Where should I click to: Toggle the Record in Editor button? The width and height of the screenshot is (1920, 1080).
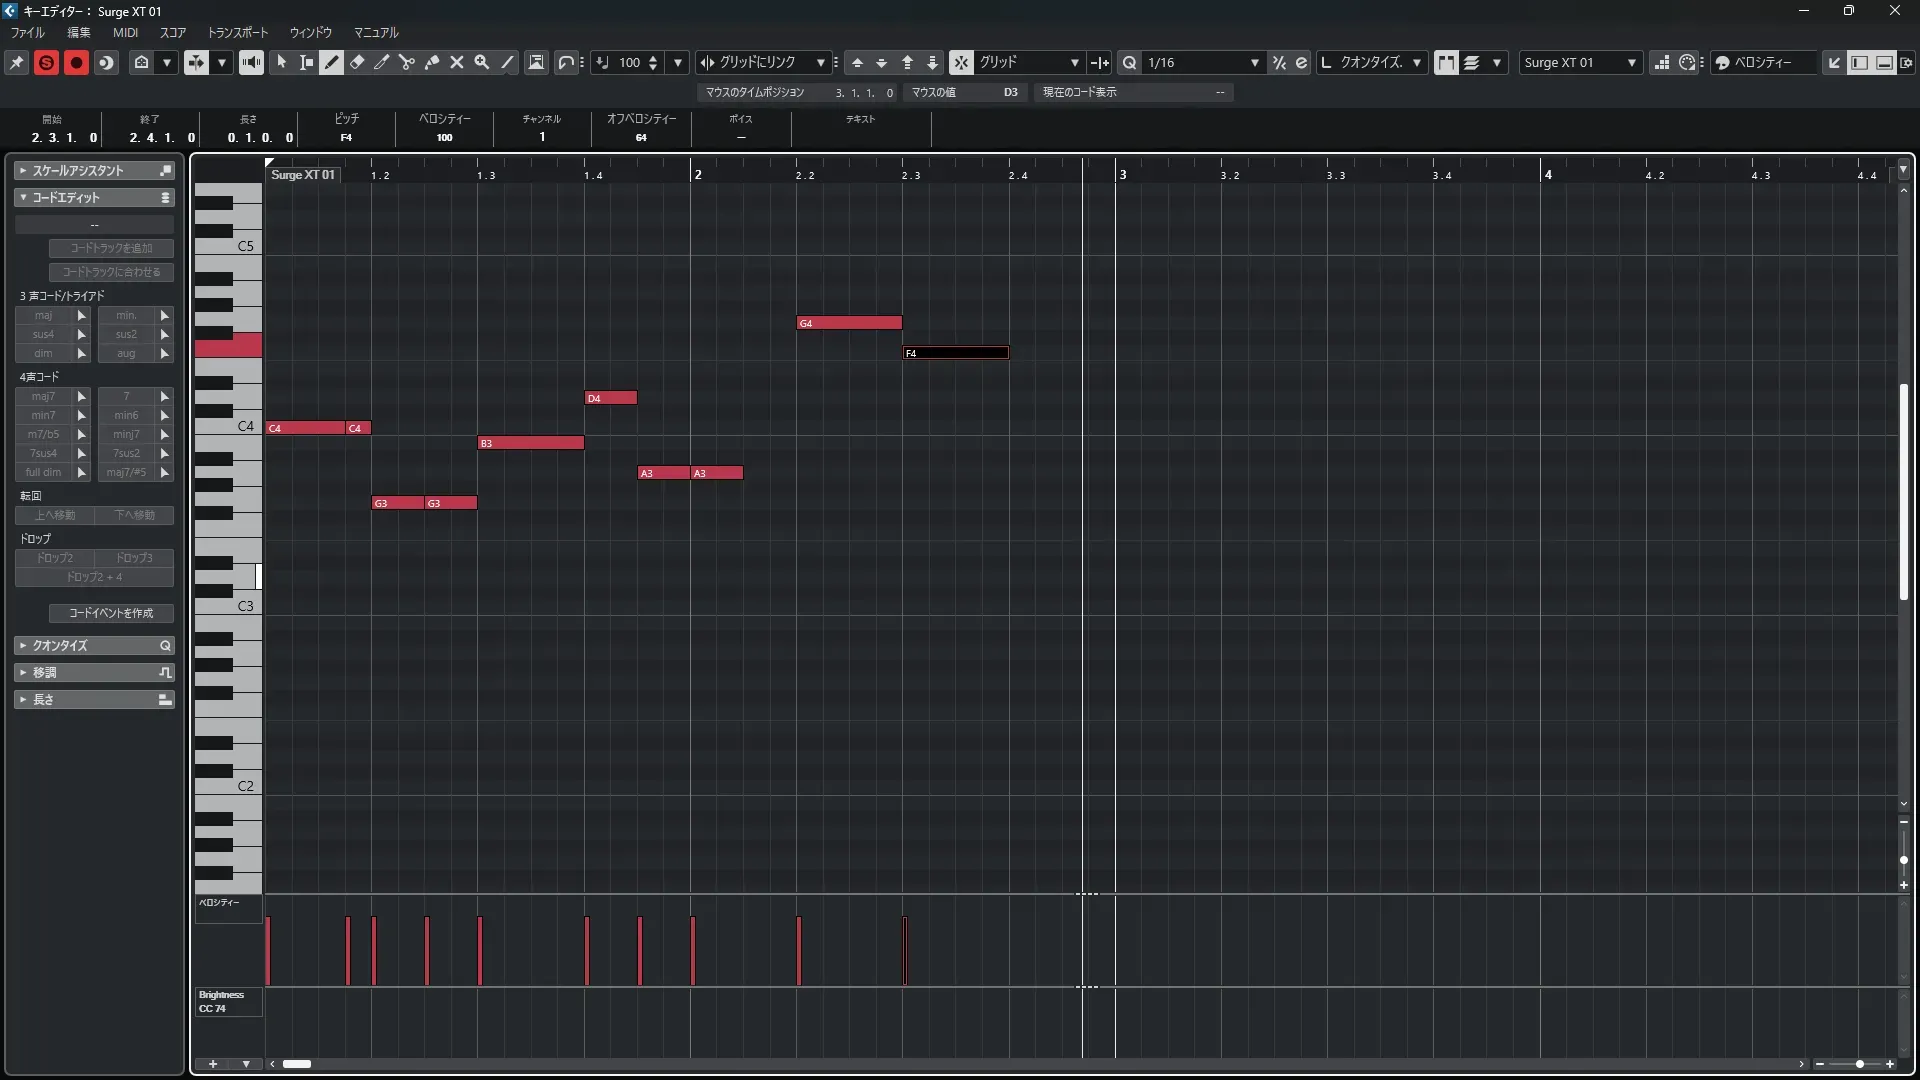coord(76,62)
